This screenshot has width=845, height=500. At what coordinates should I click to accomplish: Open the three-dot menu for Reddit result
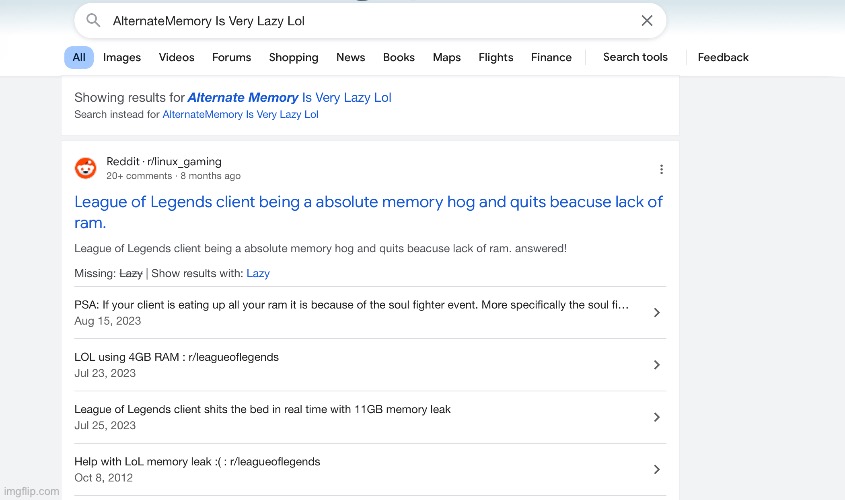[x=661, y=169]
